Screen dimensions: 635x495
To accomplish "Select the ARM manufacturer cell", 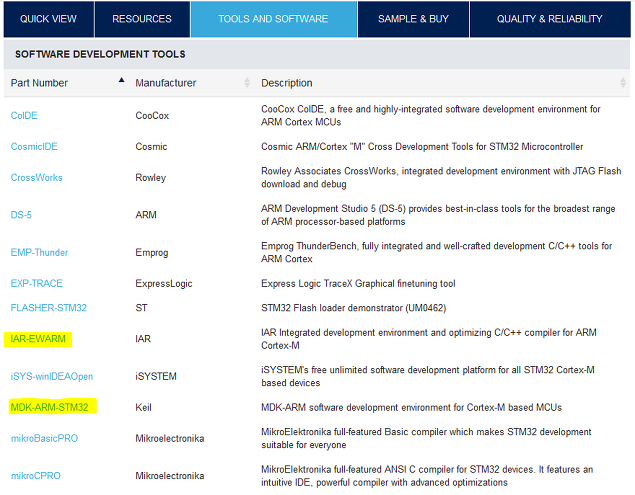I will tap(146, 215).
